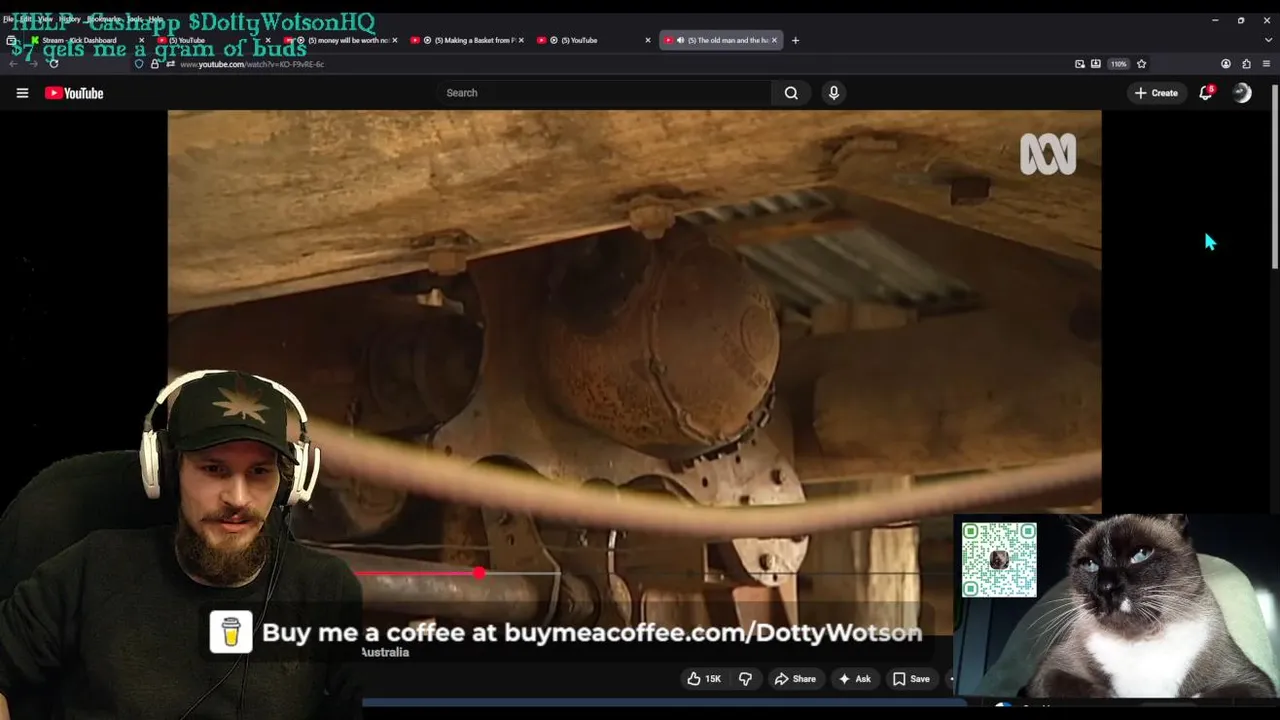
Task: Open YouTube notifications bell
Action: (1206, 93)
